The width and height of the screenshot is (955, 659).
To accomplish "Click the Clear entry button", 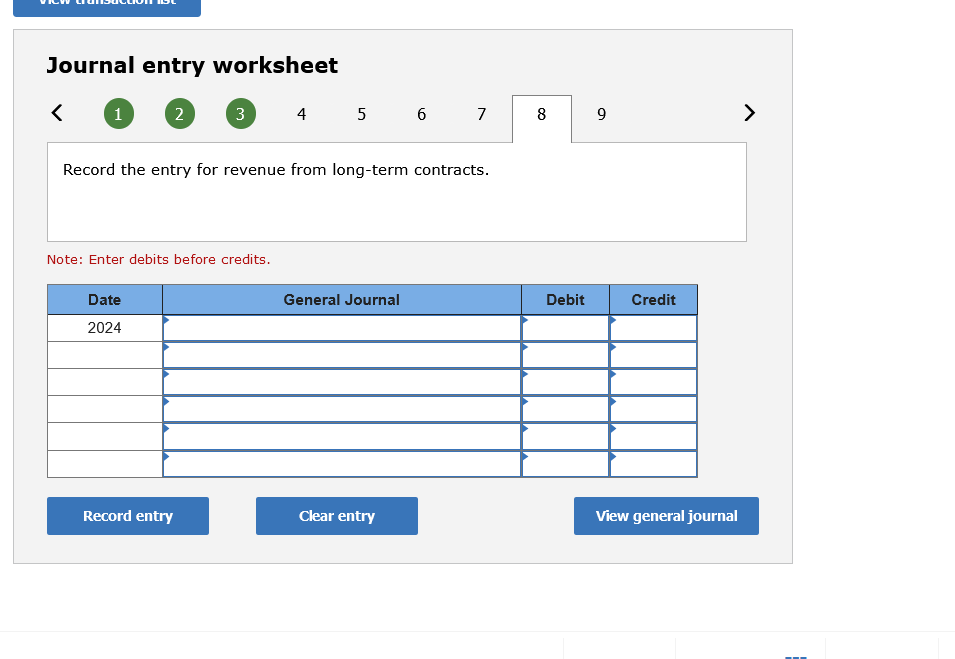I will (x=336, y=515).
